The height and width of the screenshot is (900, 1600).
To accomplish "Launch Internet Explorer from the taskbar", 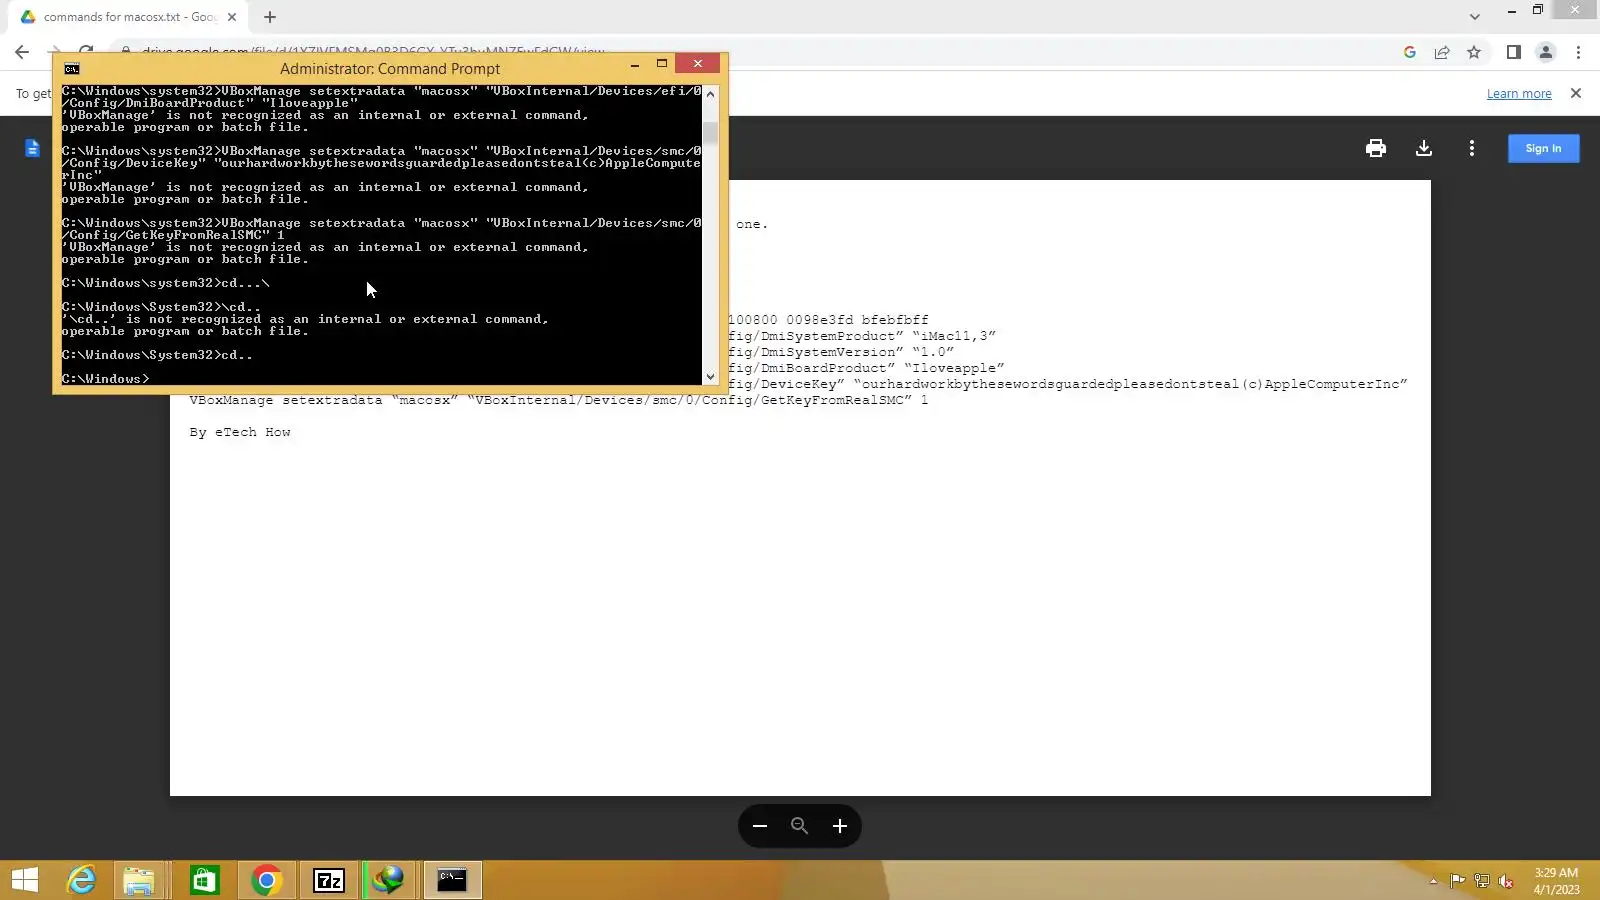I will click(81, 880).
